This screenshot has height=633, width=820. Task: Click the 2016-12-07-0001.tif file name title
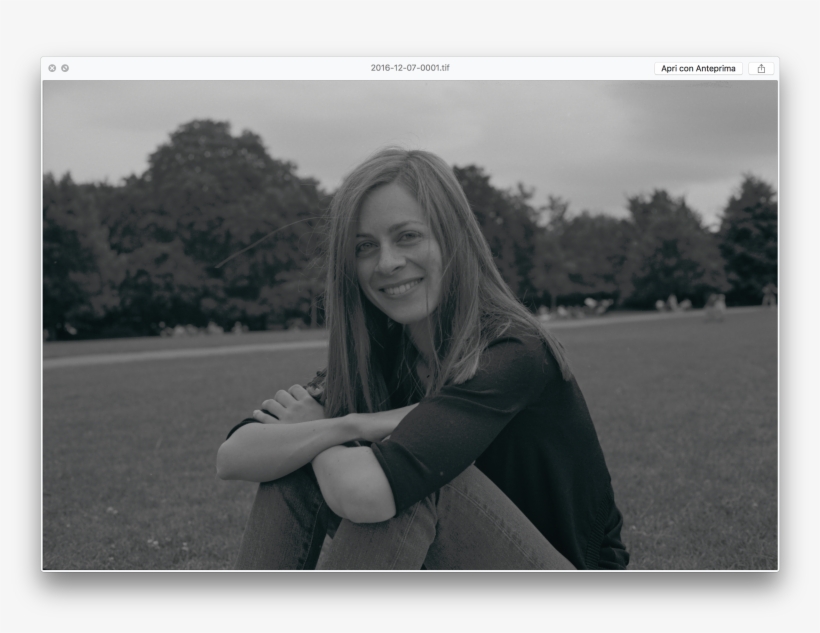coord(410,68)
